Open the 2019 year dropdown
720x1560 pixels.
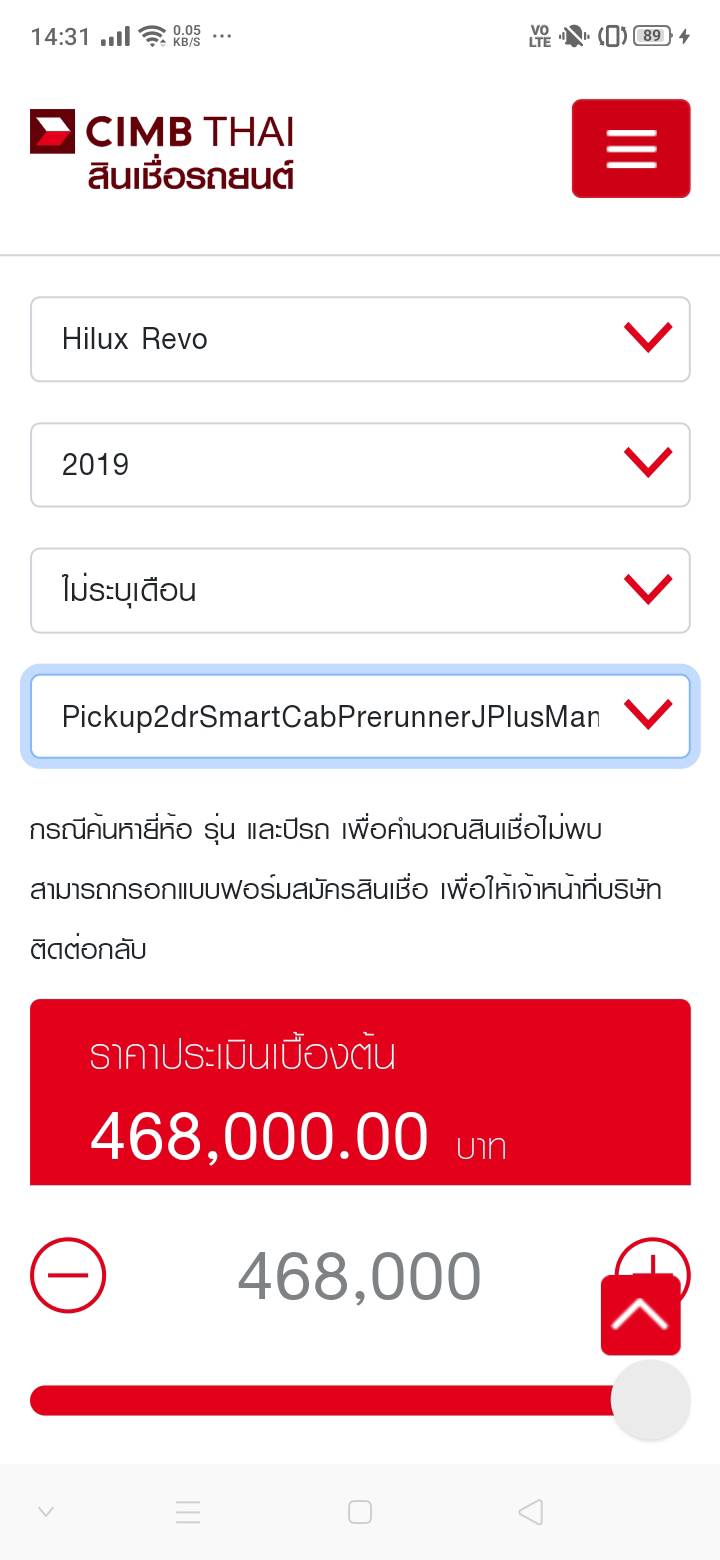point(360,464)
